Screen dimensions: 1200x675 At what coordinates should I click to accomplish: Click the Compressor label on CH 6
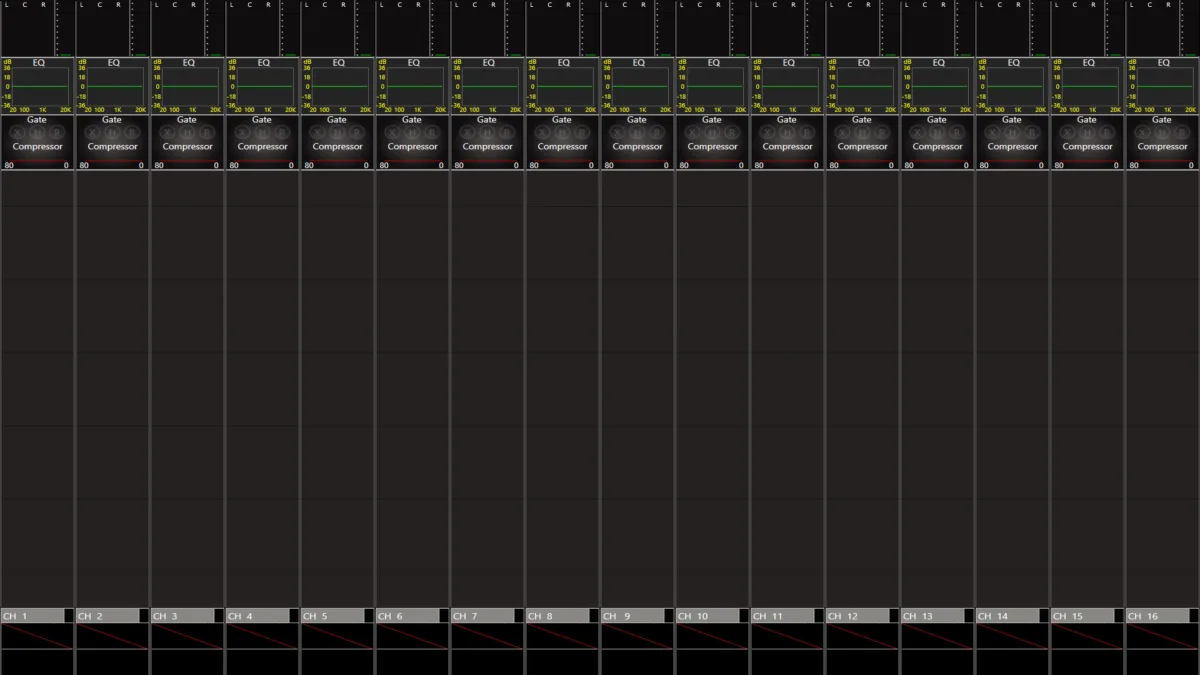pyautogui.click(x=412, y=147)
